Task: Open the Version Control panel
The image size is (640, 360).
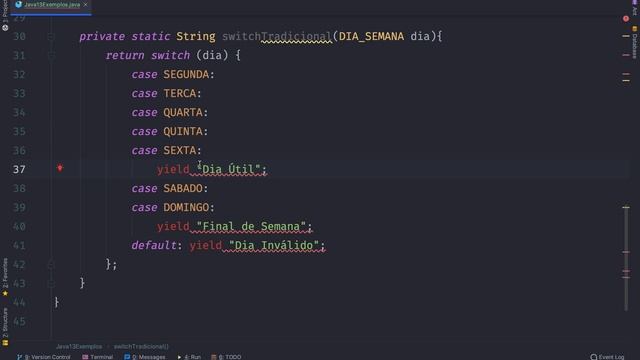Action: (x=44, y=357)
